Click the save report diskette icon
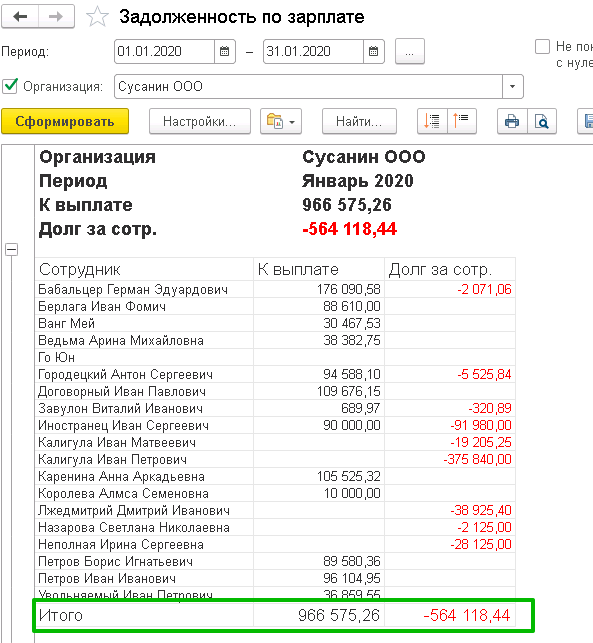The width and height of the screenshot is (593, 643). pyautogui.click(x=586, y=121)
